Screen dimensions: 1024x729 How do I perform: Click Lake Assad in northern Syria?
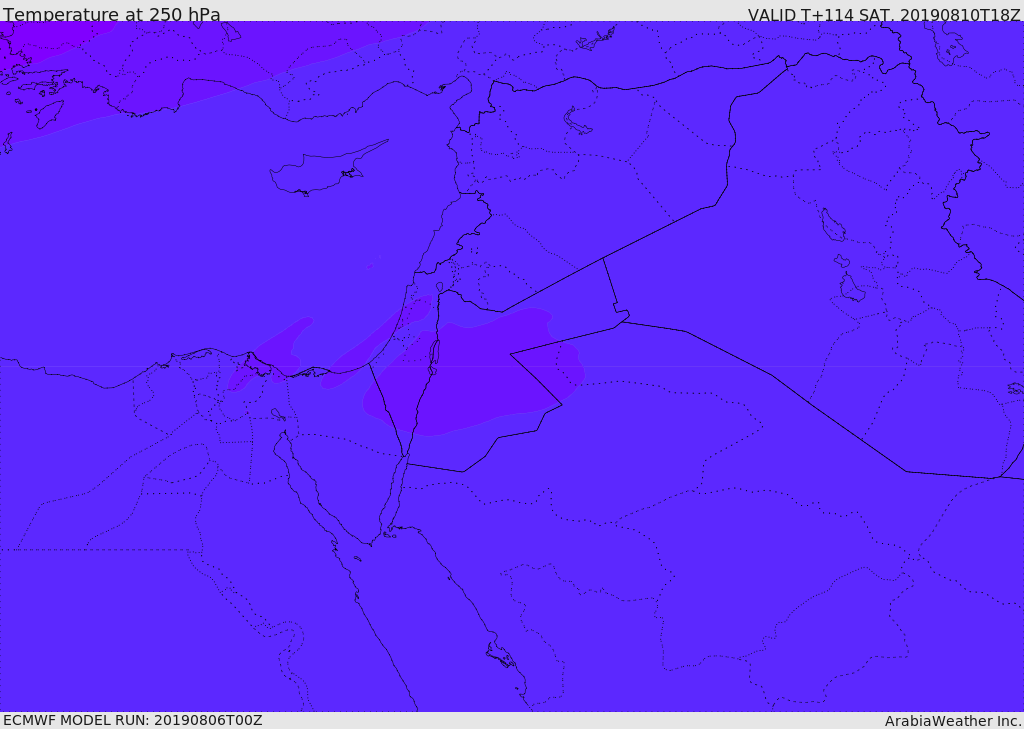click(578, 122)
